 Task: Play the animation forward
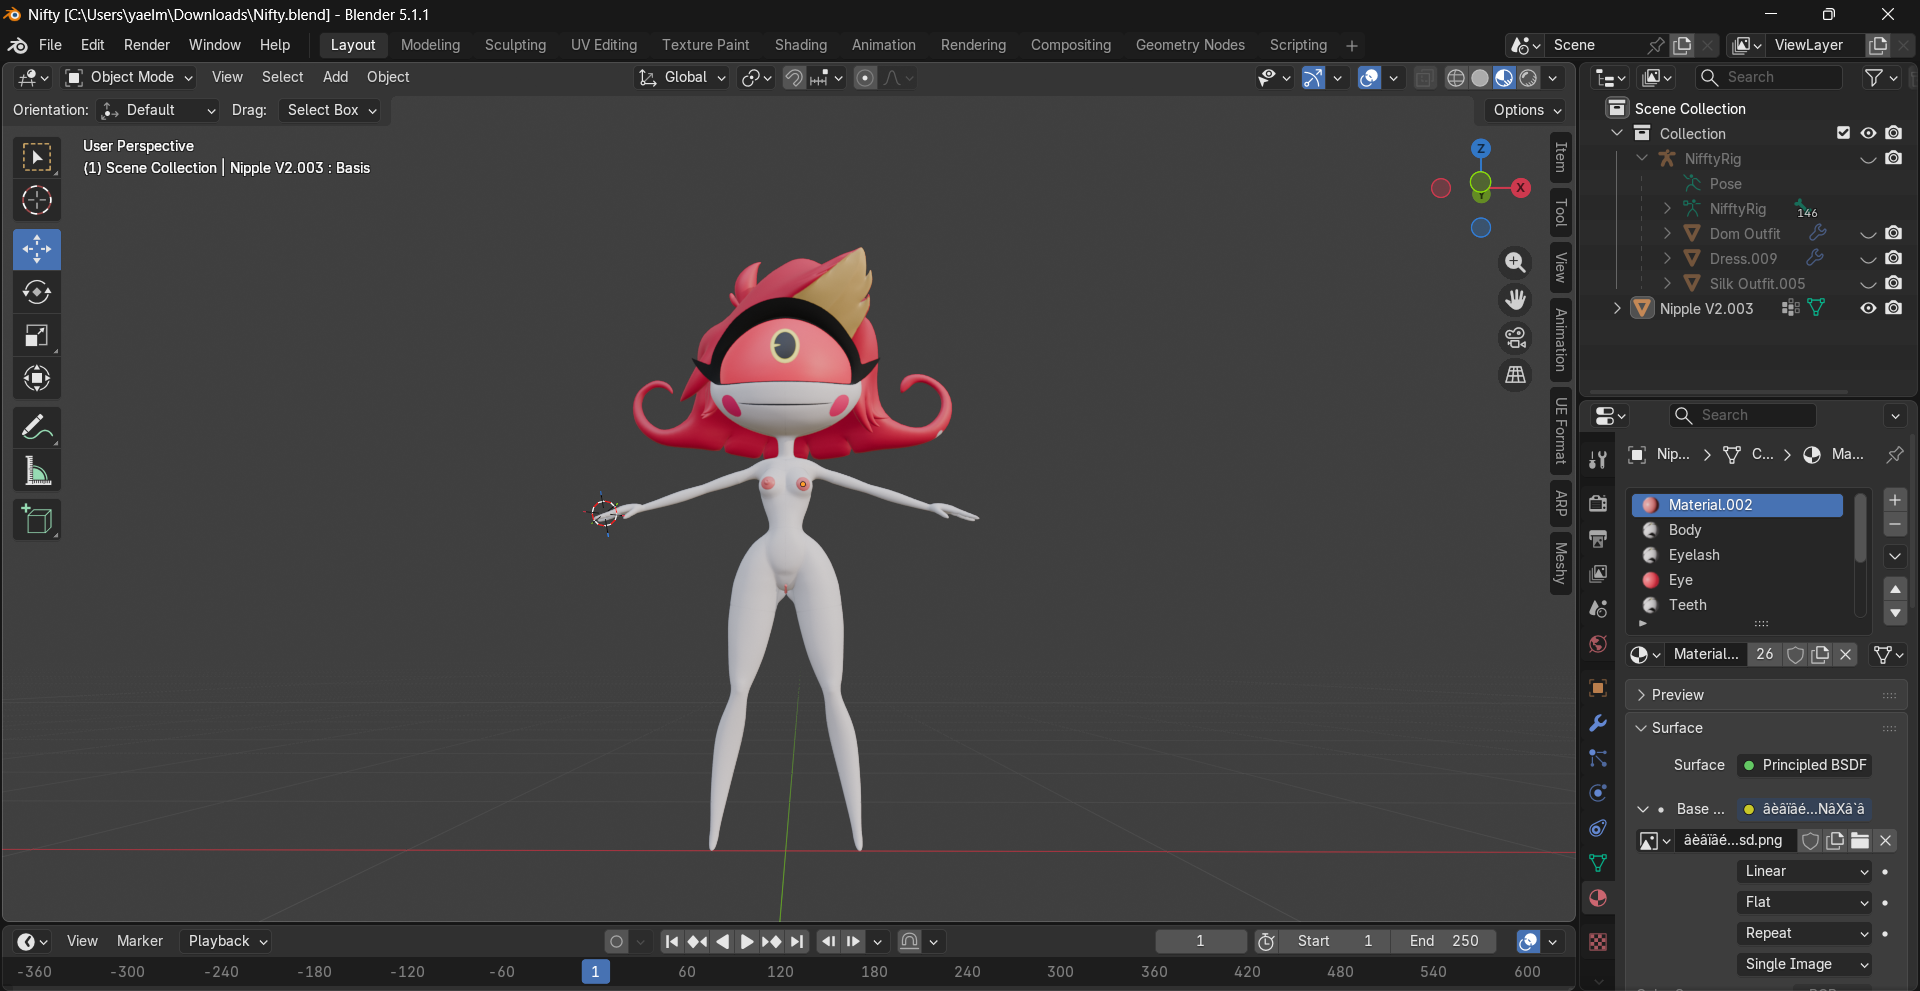pos(746,941)
